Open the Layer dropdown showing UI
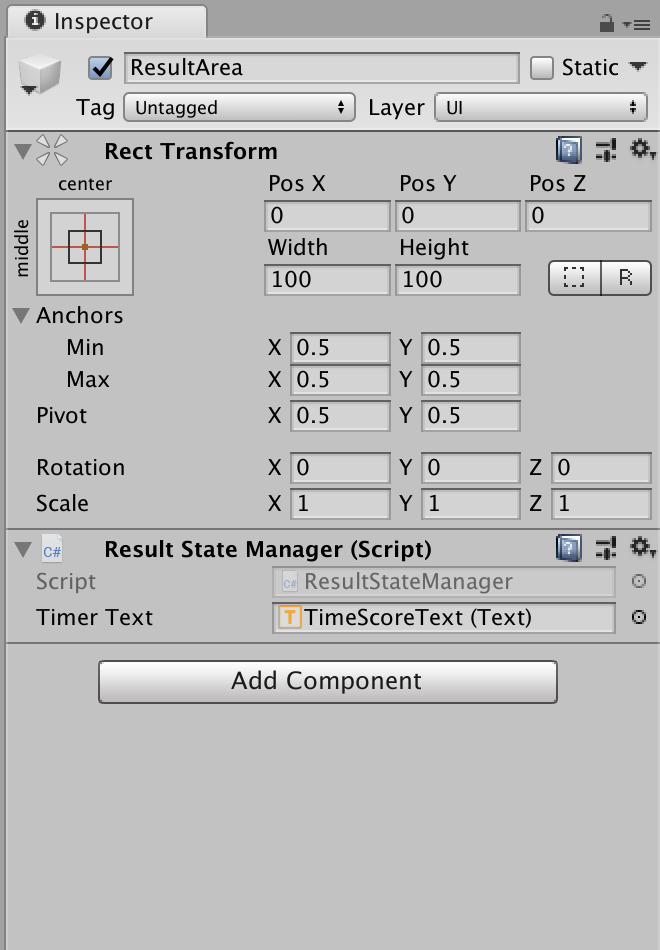This screenshot has width=660, height=950. [x=541, y=107]
